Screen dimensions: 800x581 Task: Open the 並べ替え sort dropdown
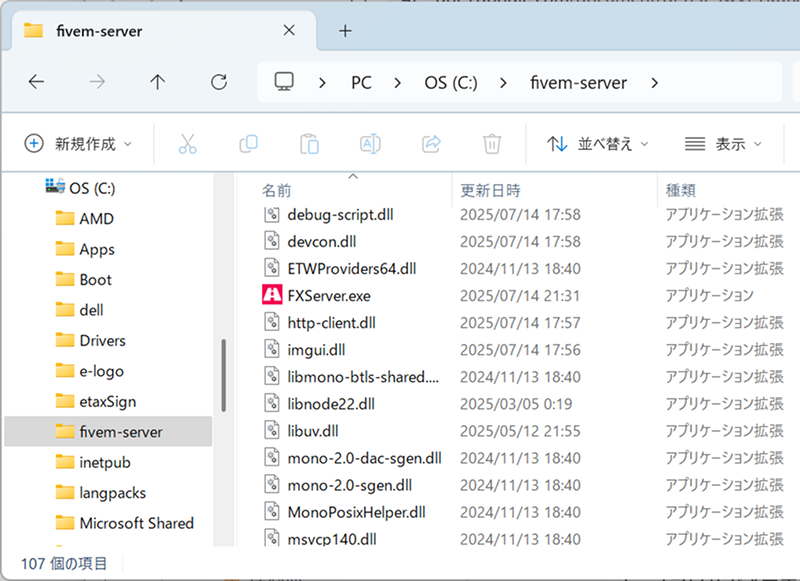click(597, 144)
